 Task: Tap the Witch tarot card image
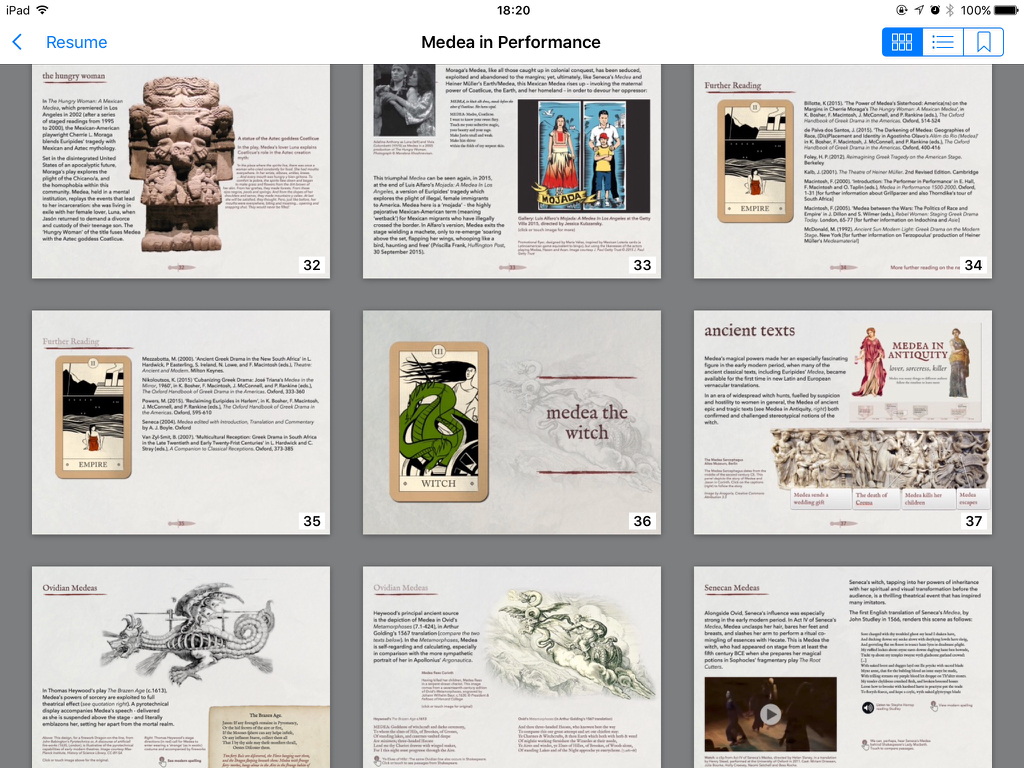pos(439,421)
